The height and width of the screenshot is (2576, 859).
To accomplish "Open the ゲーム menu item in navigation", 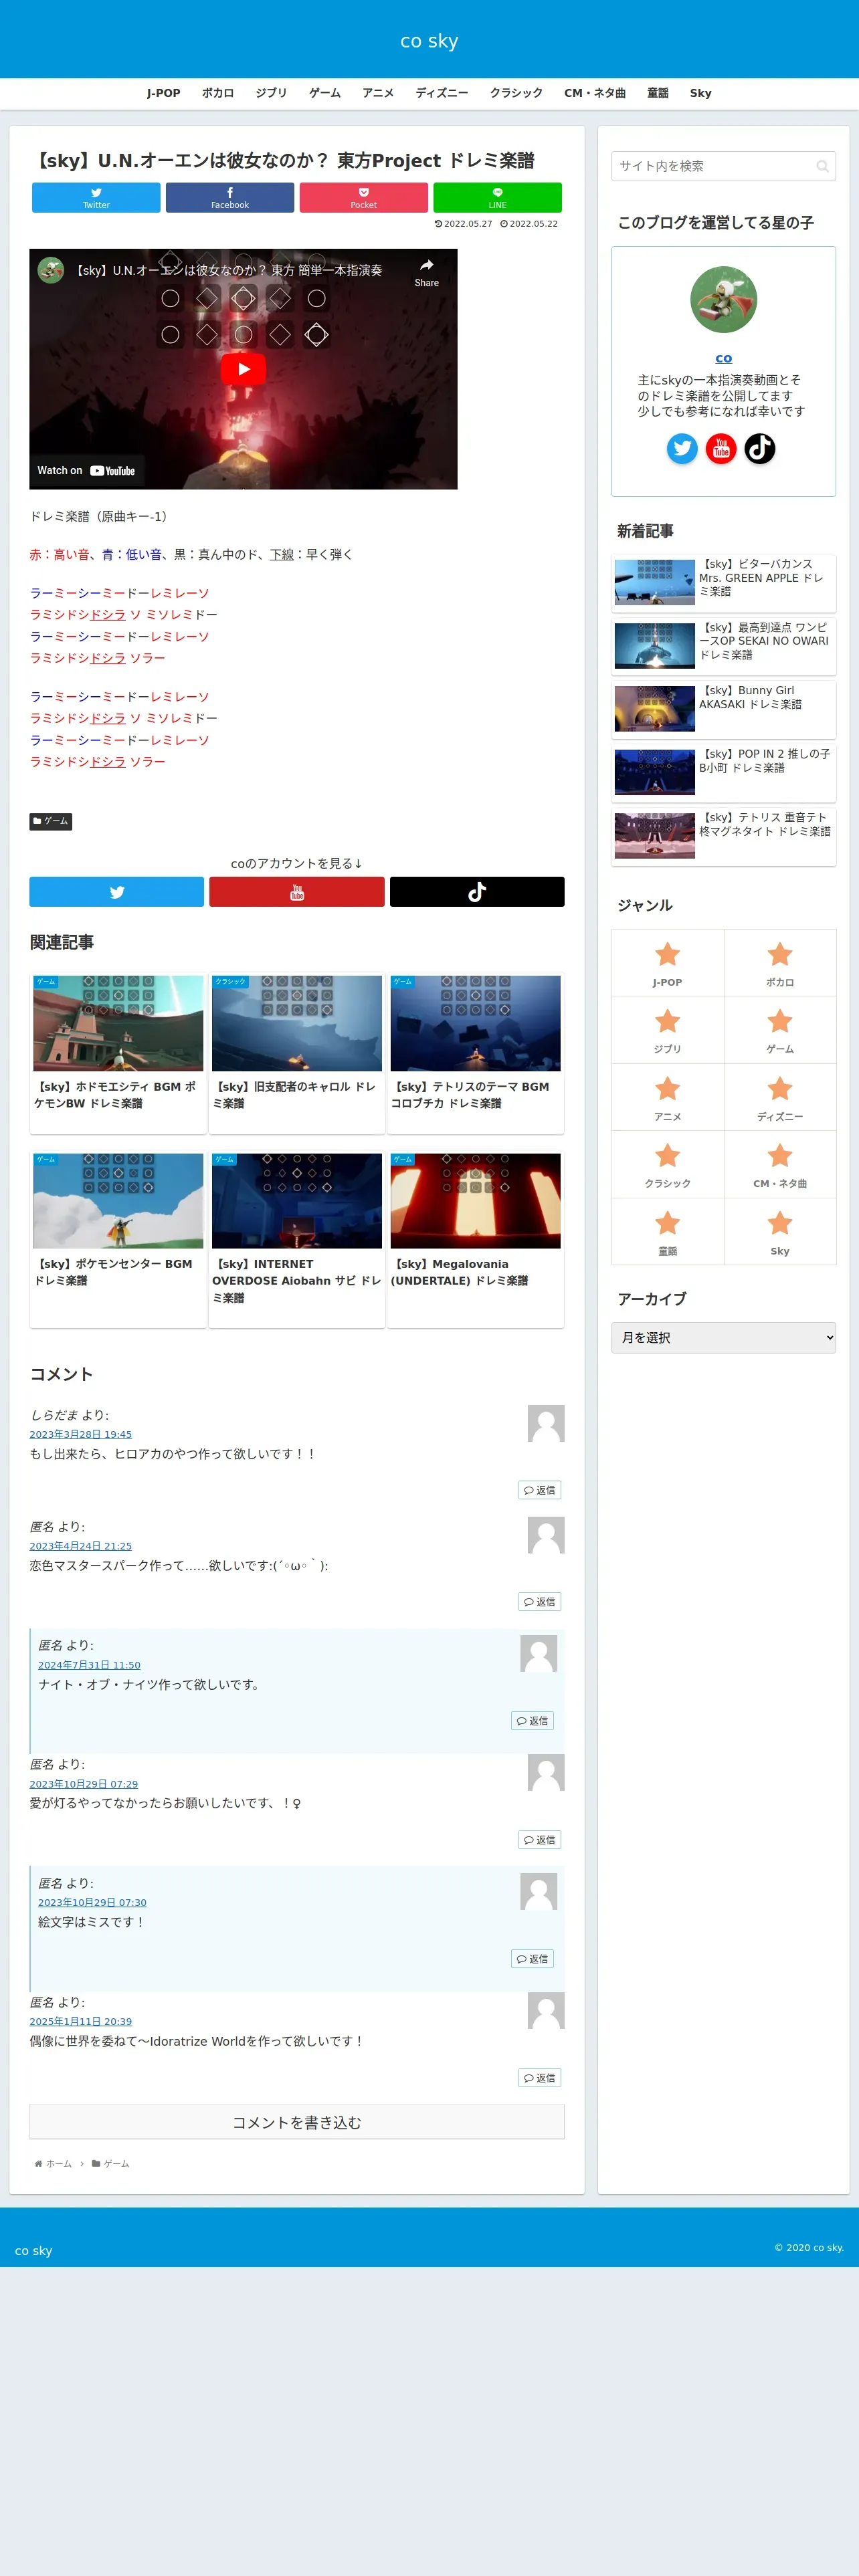I will 325,93.
